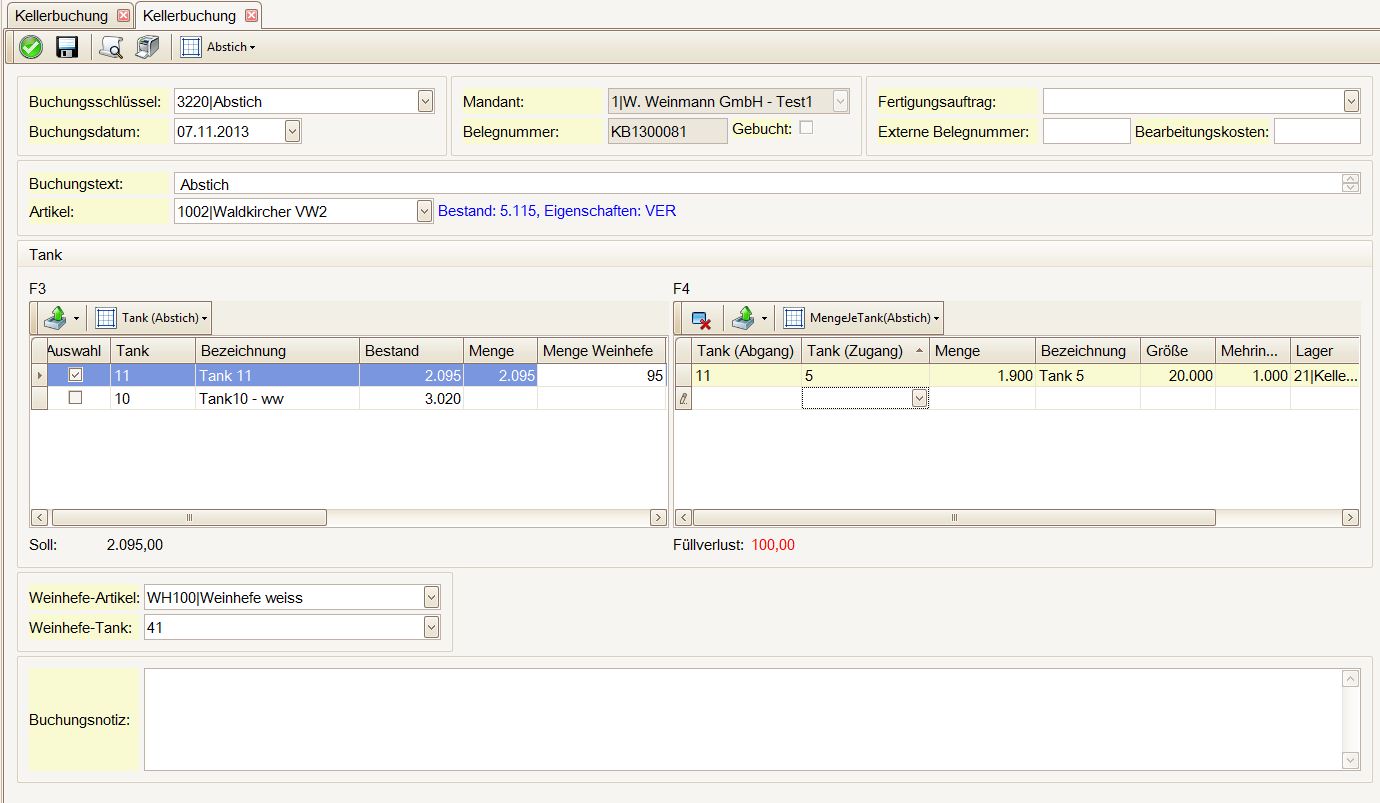Click the Buchungstext spinner arrows
The image size is (1380, 803).
tap(1351, 184)
